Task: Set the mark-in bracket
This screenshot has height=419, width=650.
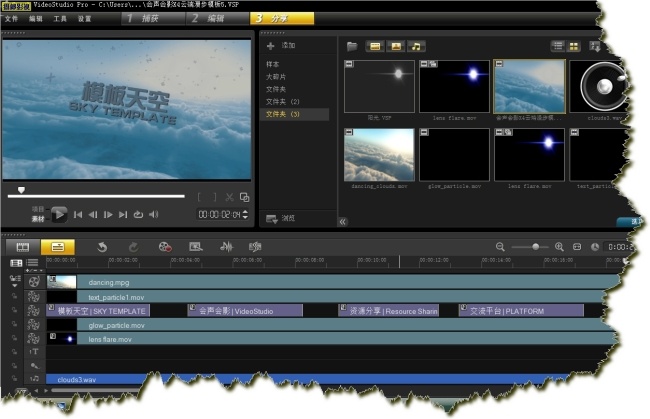Action: coord(199,197)
